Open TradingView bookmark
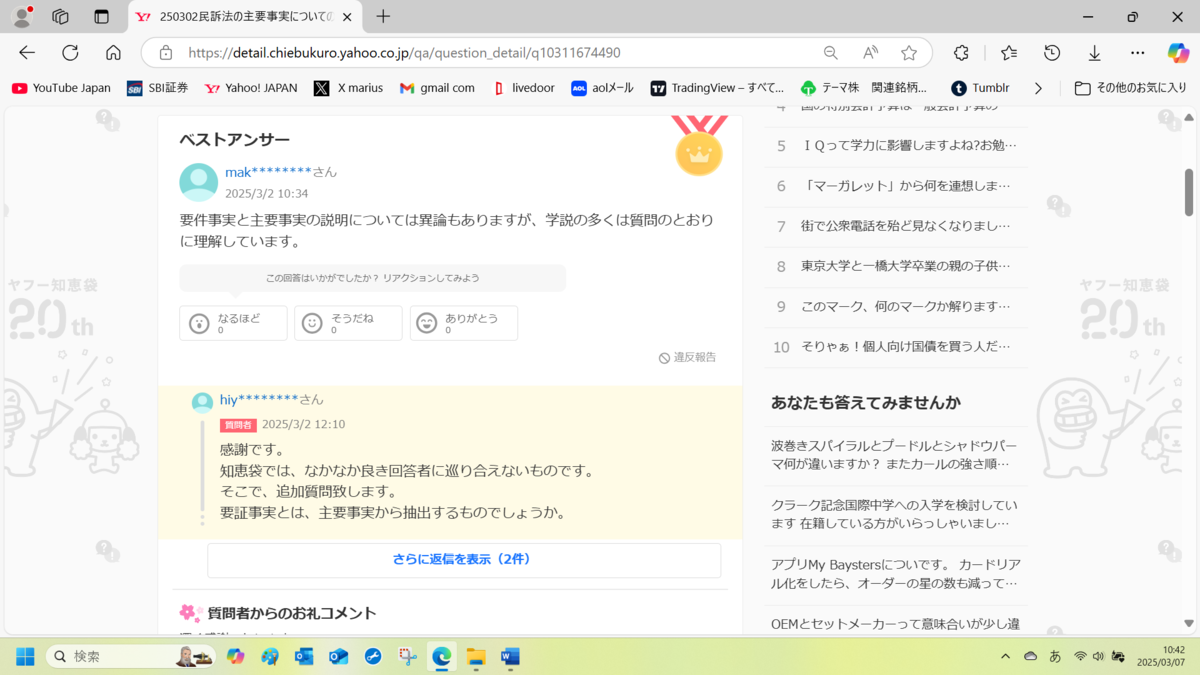The width and height of the screenshot is (1200, 675). pos(717,88)
